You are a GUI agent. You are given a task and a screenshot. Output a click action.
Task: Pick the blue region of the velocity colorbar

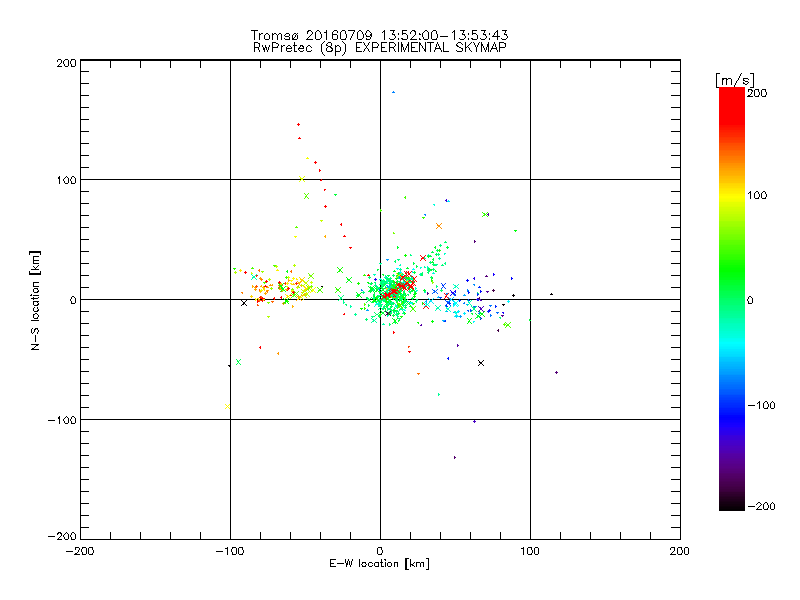click(x=731, y=400)
